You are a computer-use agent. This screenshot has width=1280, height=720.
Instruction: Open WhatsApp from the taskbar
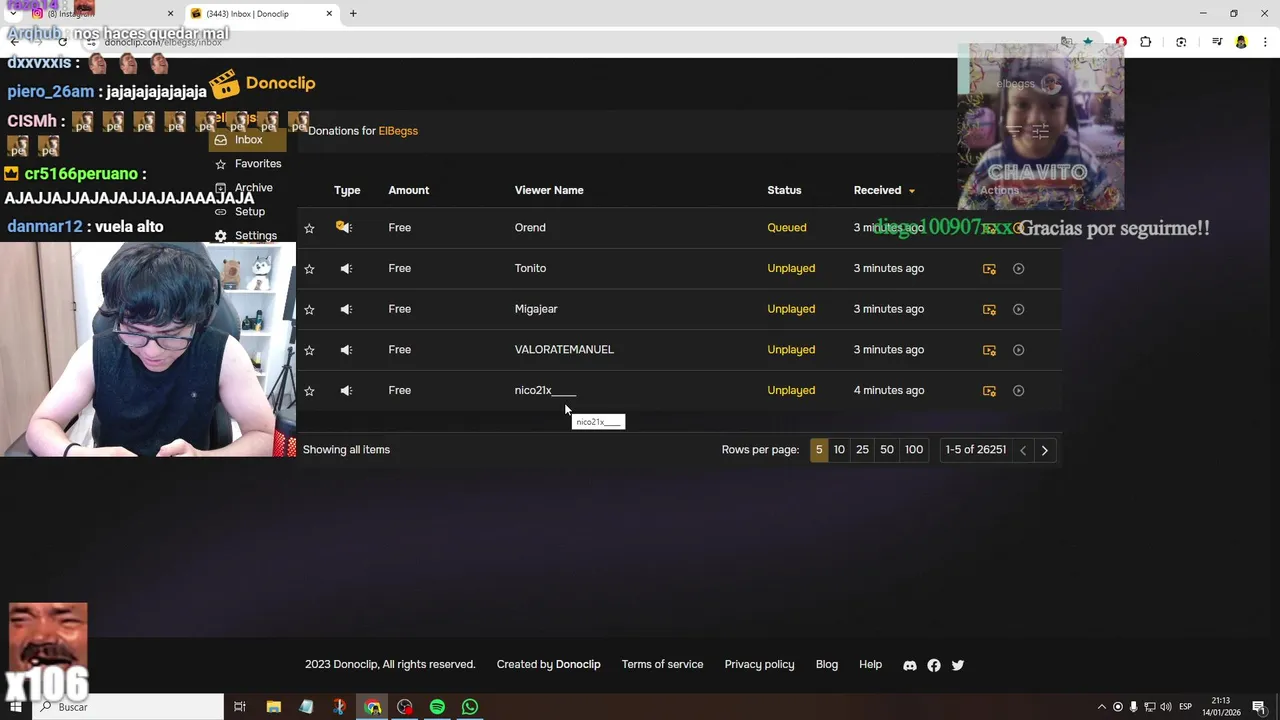point(470,707)
